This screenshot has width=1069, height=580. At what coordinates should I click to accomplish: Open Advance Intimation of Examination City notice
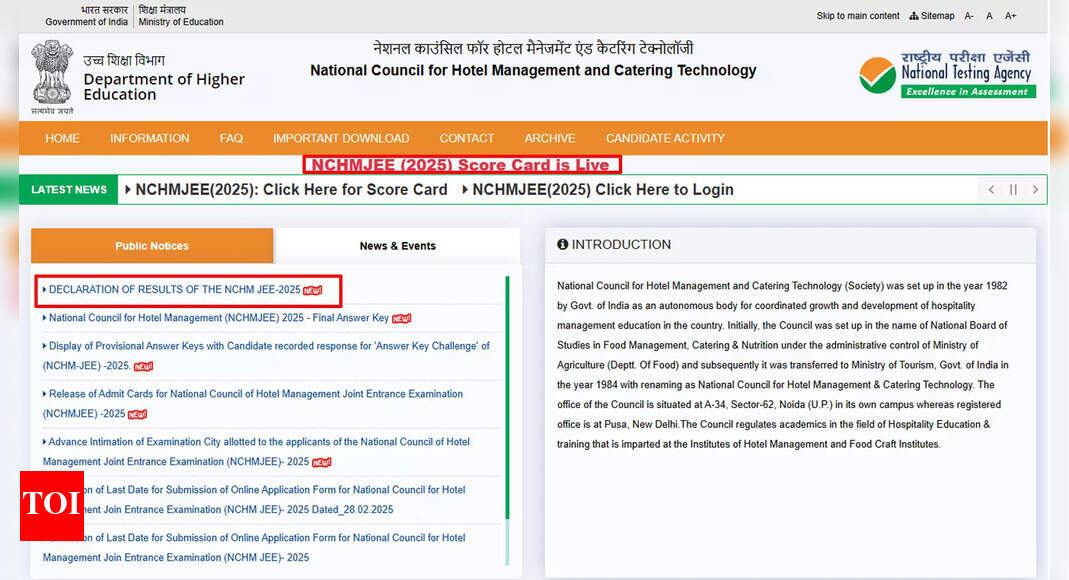[256, 452]
